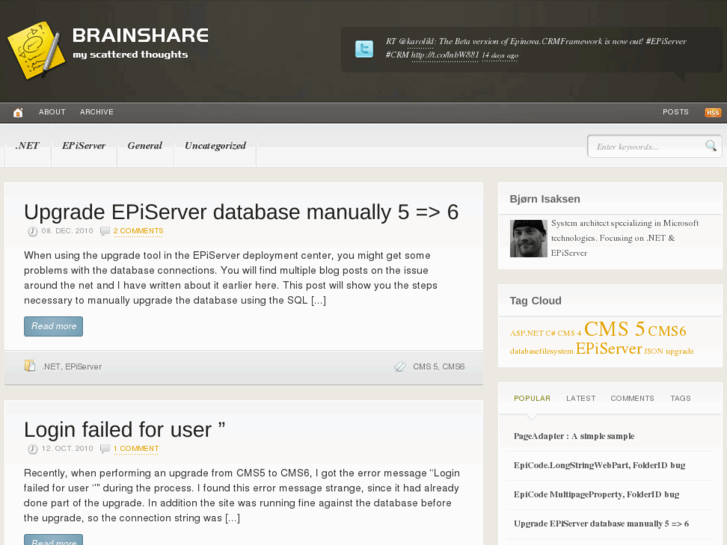Open the CMS6 tag in post footer
Viewport: 727px width, 545px height.
pos(453,366)
